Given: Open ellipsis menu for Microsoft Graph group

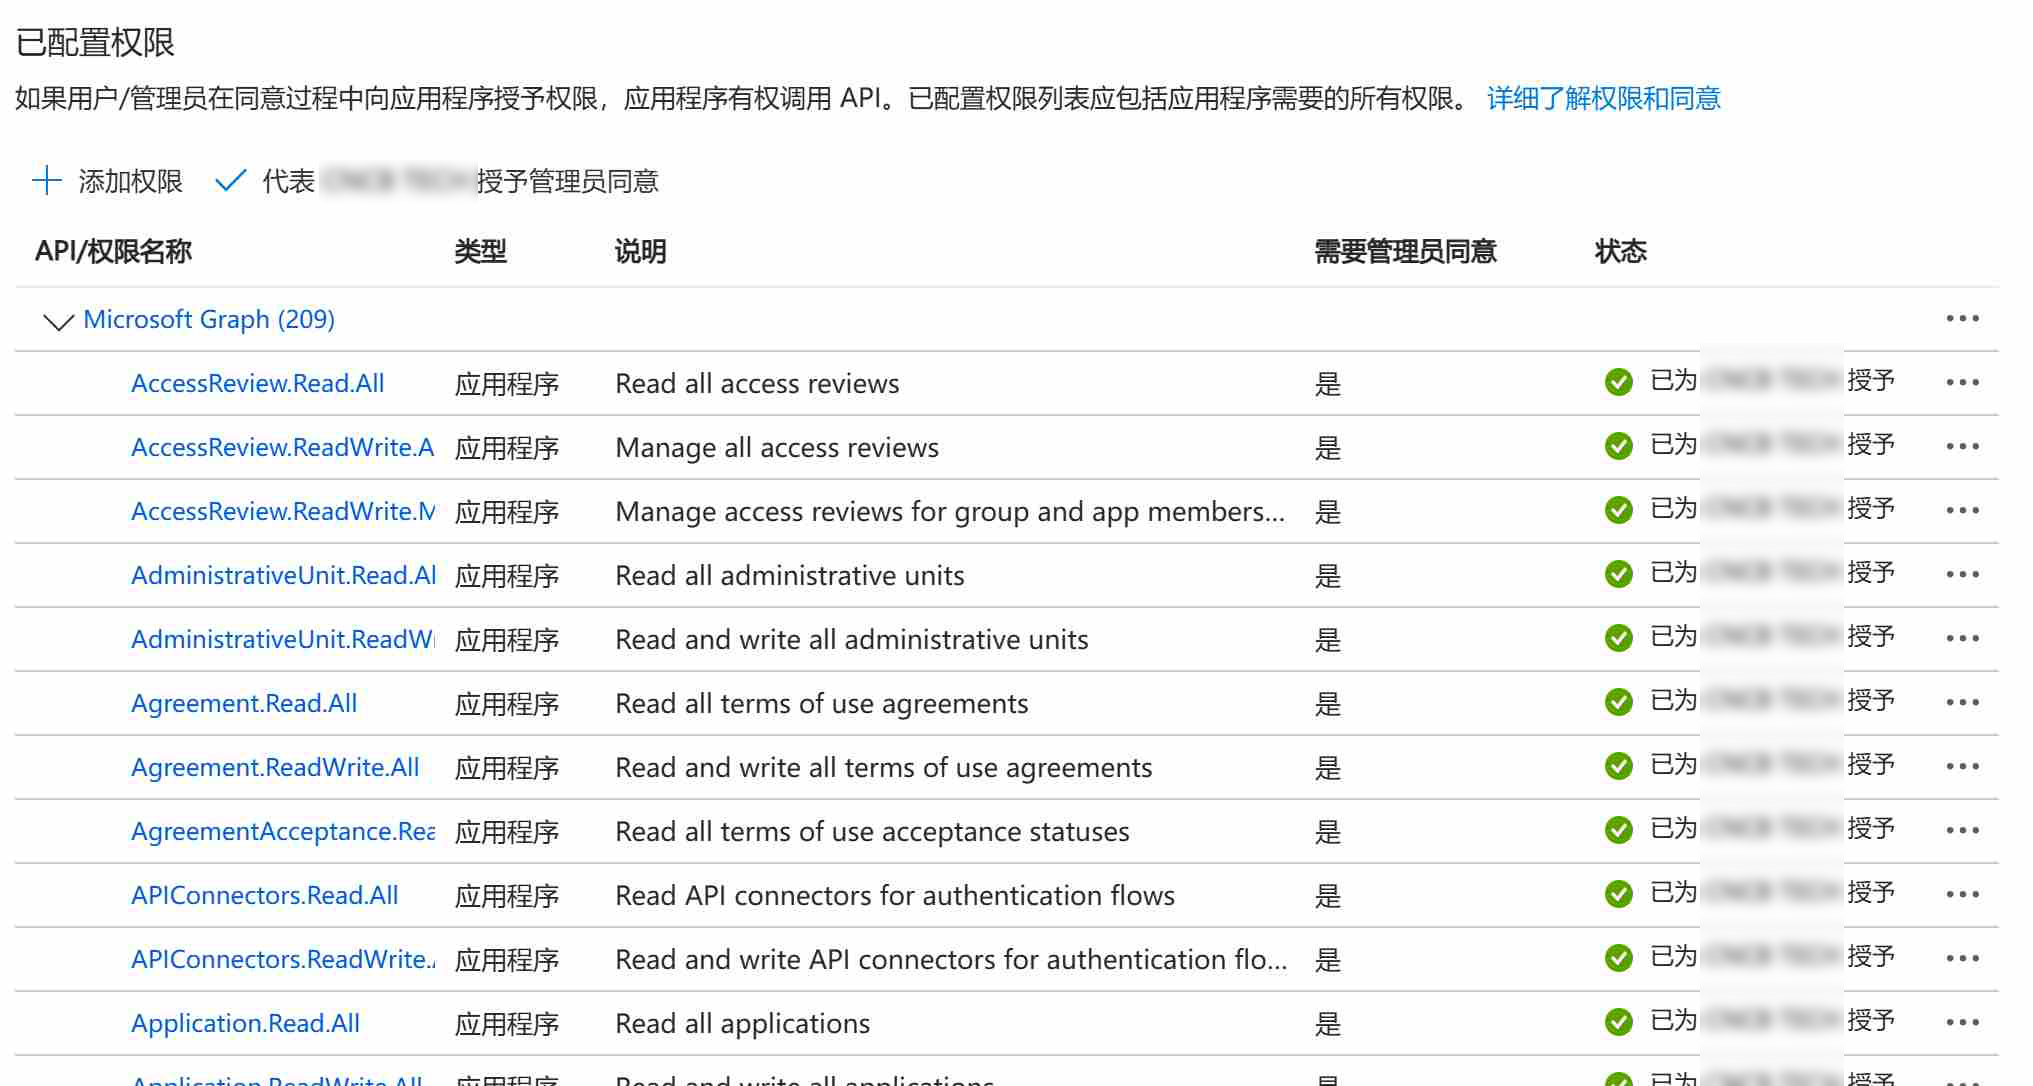Looking at the screenshot, I should coord(1962,319).
